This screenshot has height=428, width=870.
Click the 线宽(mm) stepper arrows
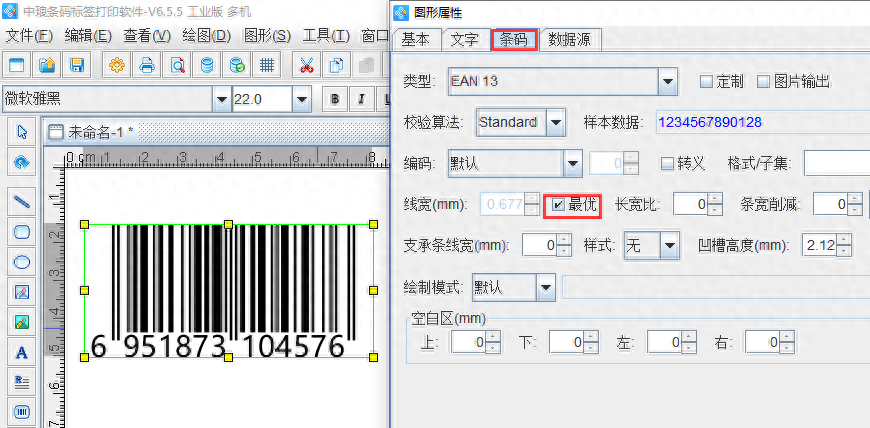pos(532,204)
